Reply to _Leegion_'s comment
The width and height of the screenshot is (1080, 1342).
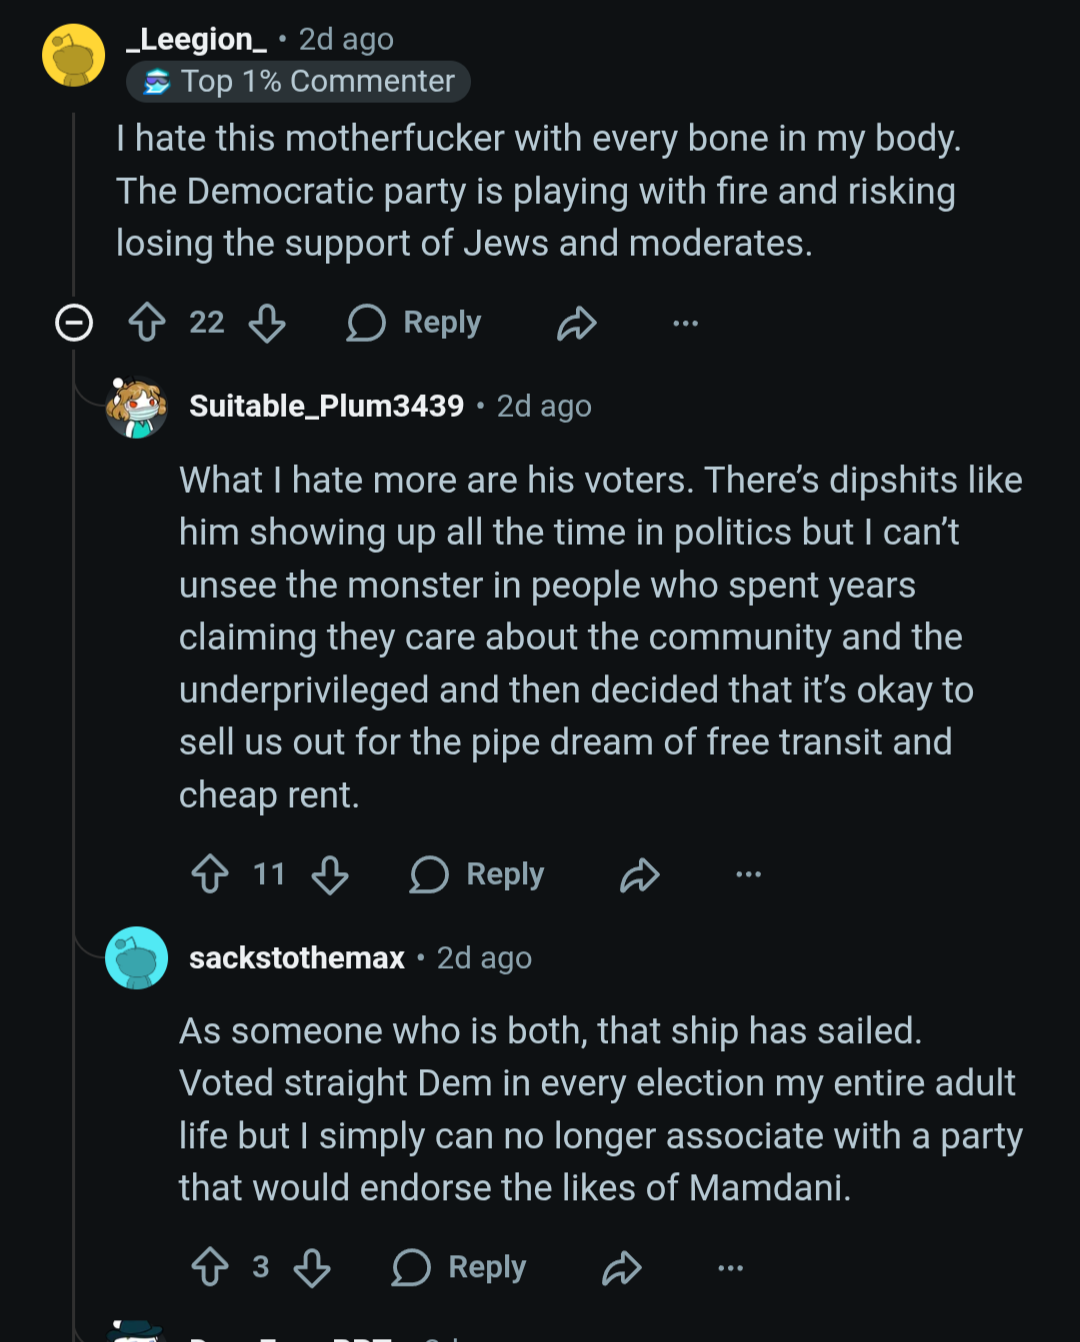(414, 323)
